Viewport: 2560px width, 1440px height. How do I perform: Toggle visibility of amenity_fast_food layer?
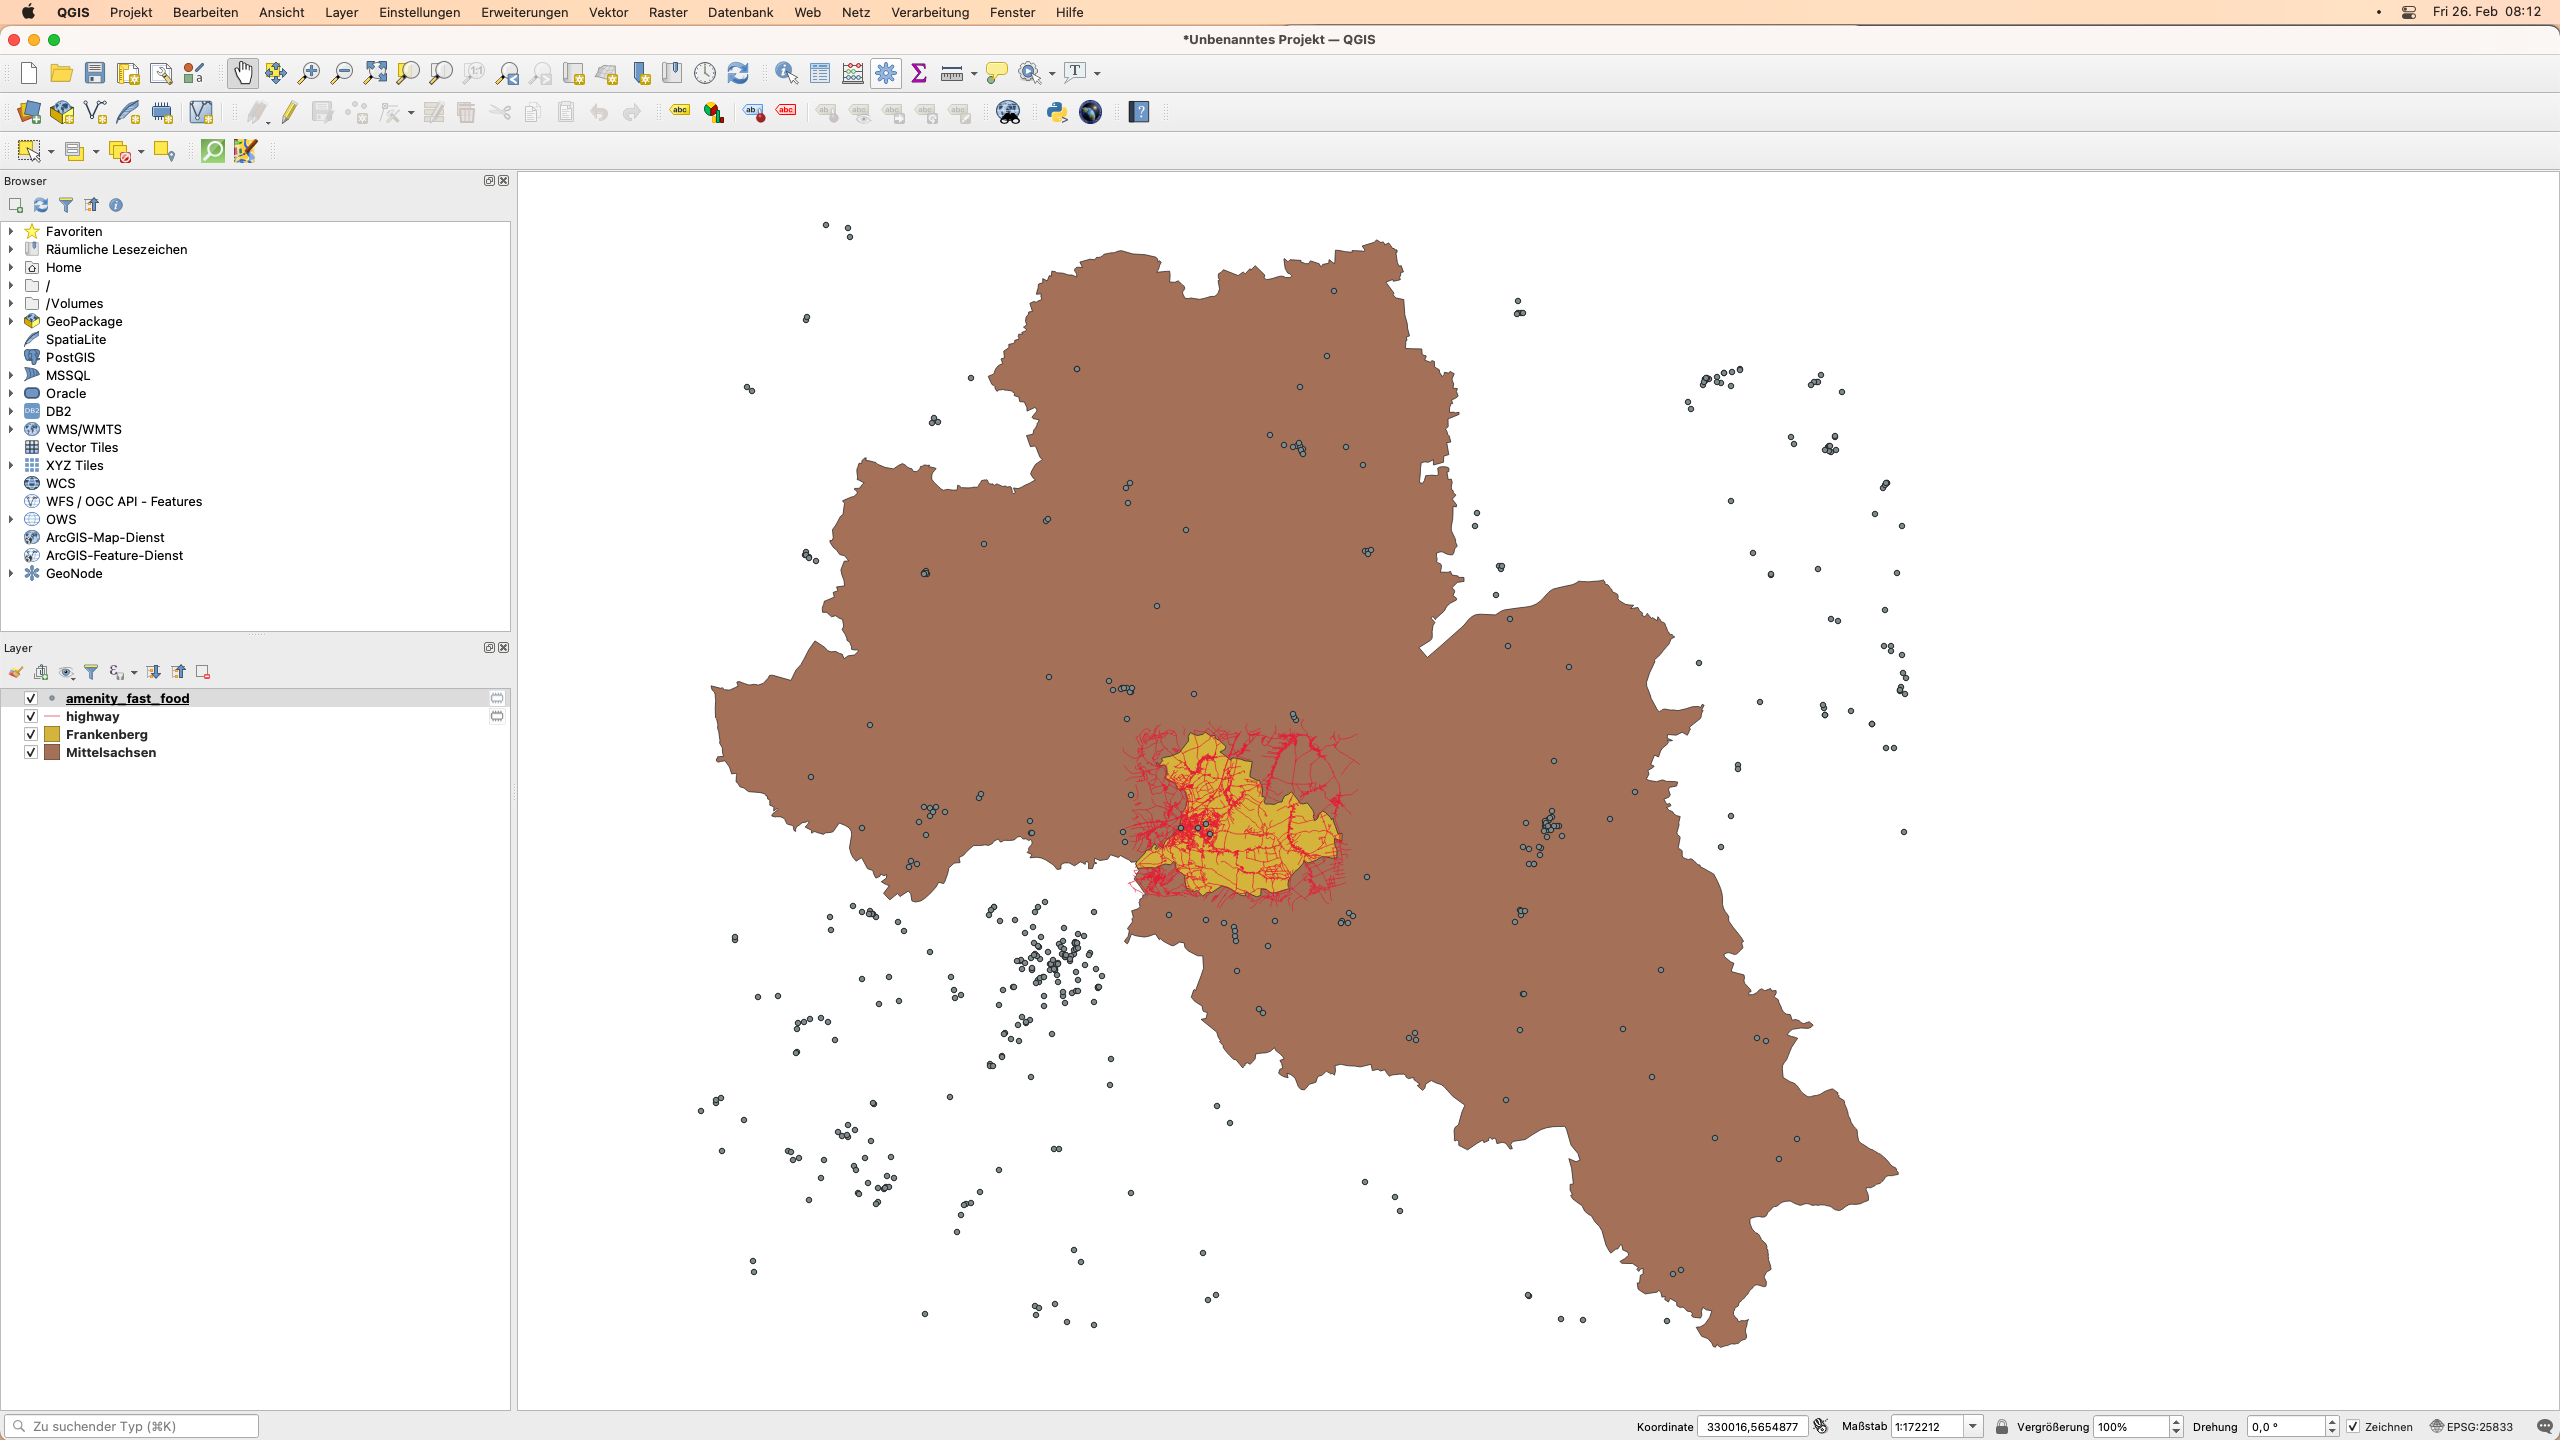pyautogui.click(x=31, y=698)
